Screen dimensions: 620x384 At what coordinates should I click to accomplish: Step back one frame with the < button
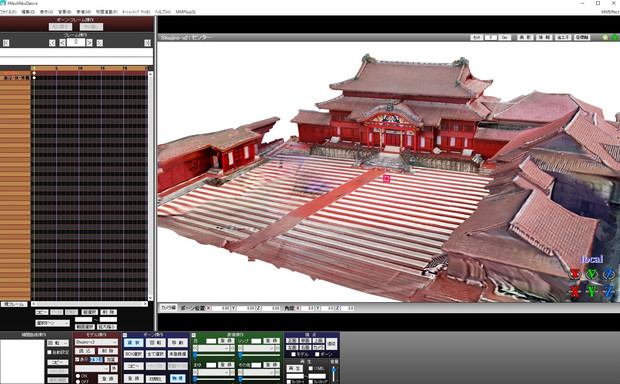62,43
